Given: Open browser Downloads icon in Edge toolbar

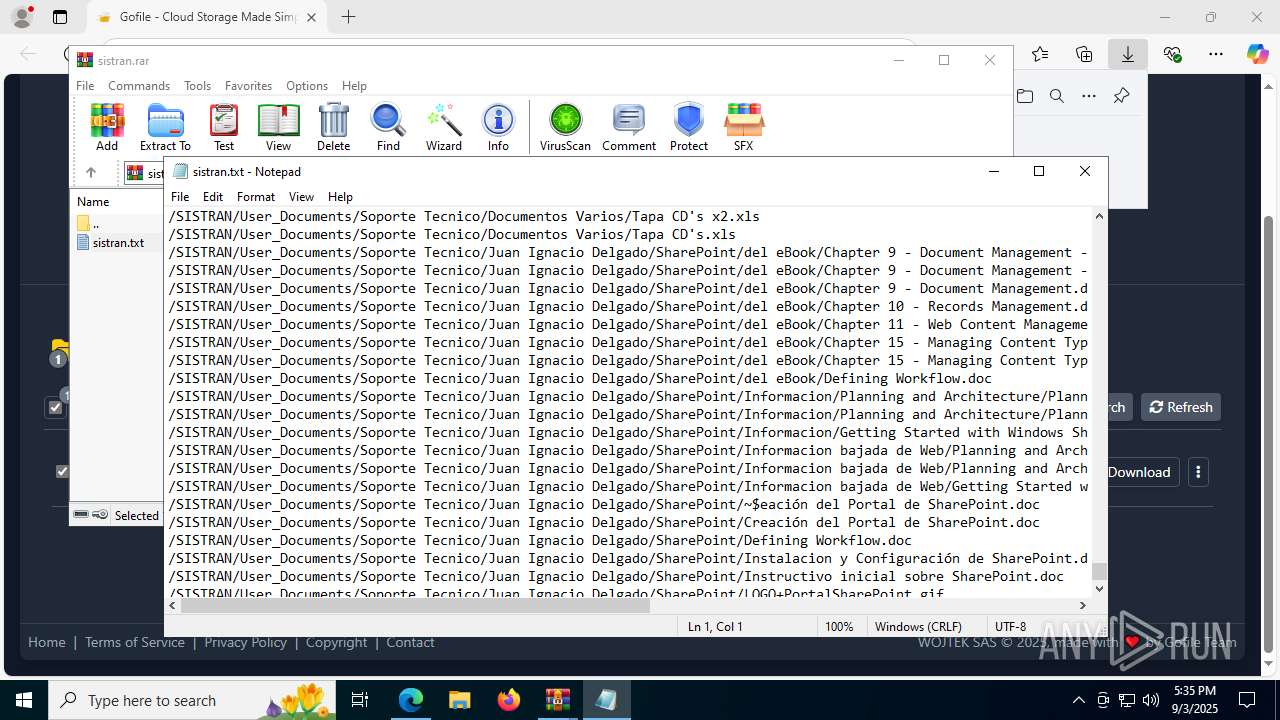Looking at the screenshot, I should coord(1128,54).
